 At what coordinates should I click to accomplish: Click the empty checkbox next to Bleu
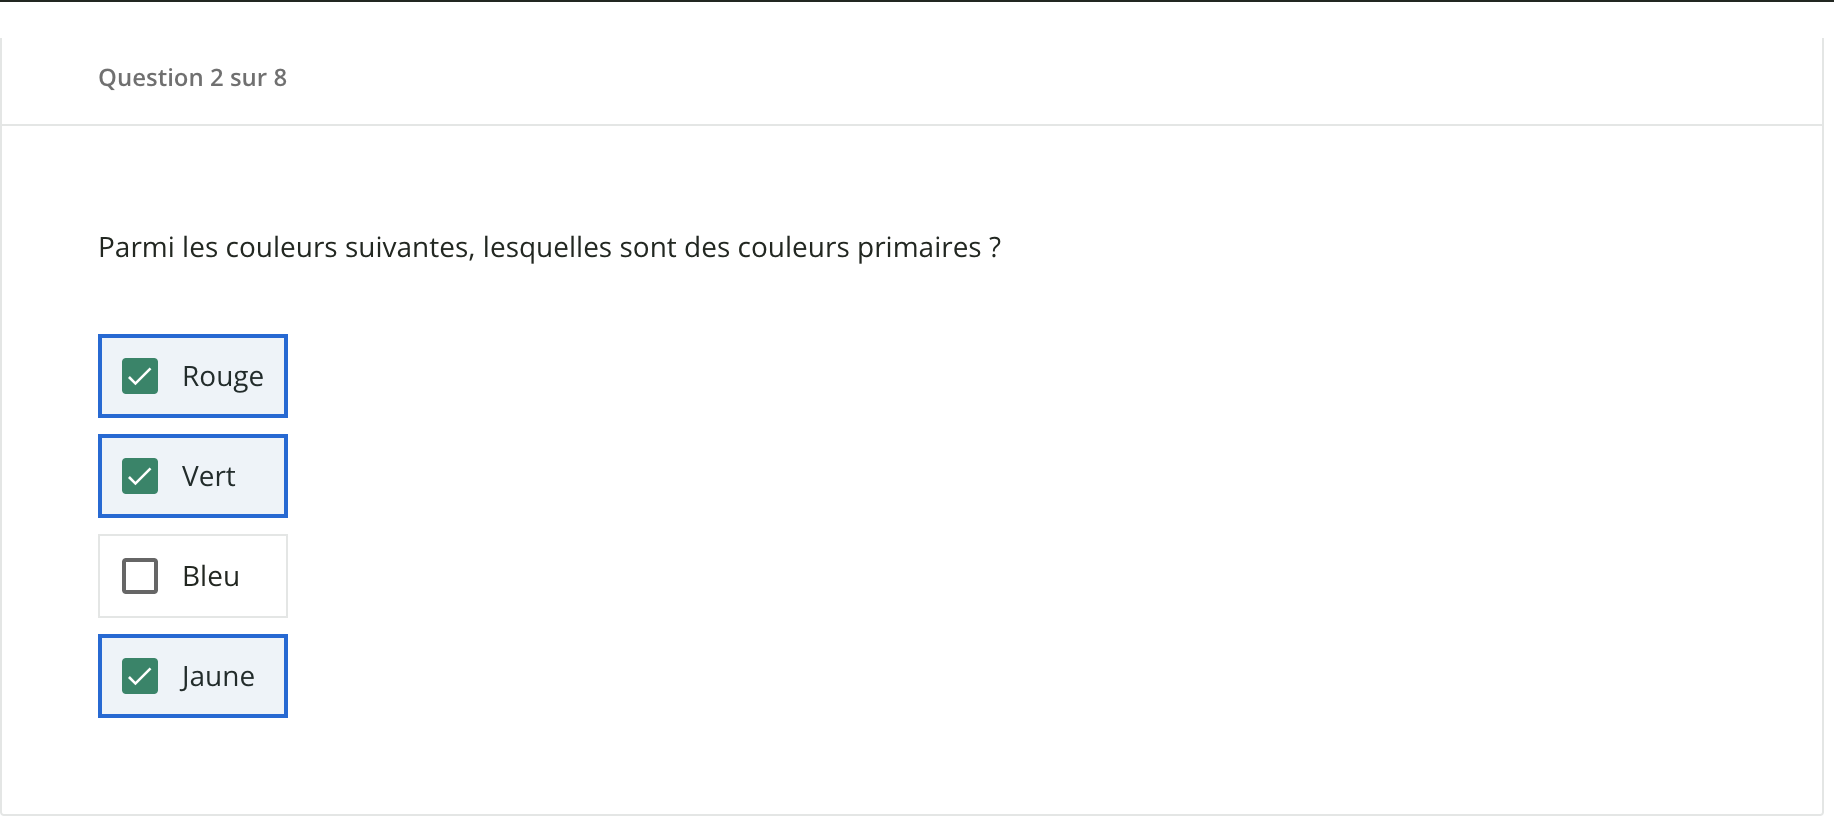tap(139, 576)
